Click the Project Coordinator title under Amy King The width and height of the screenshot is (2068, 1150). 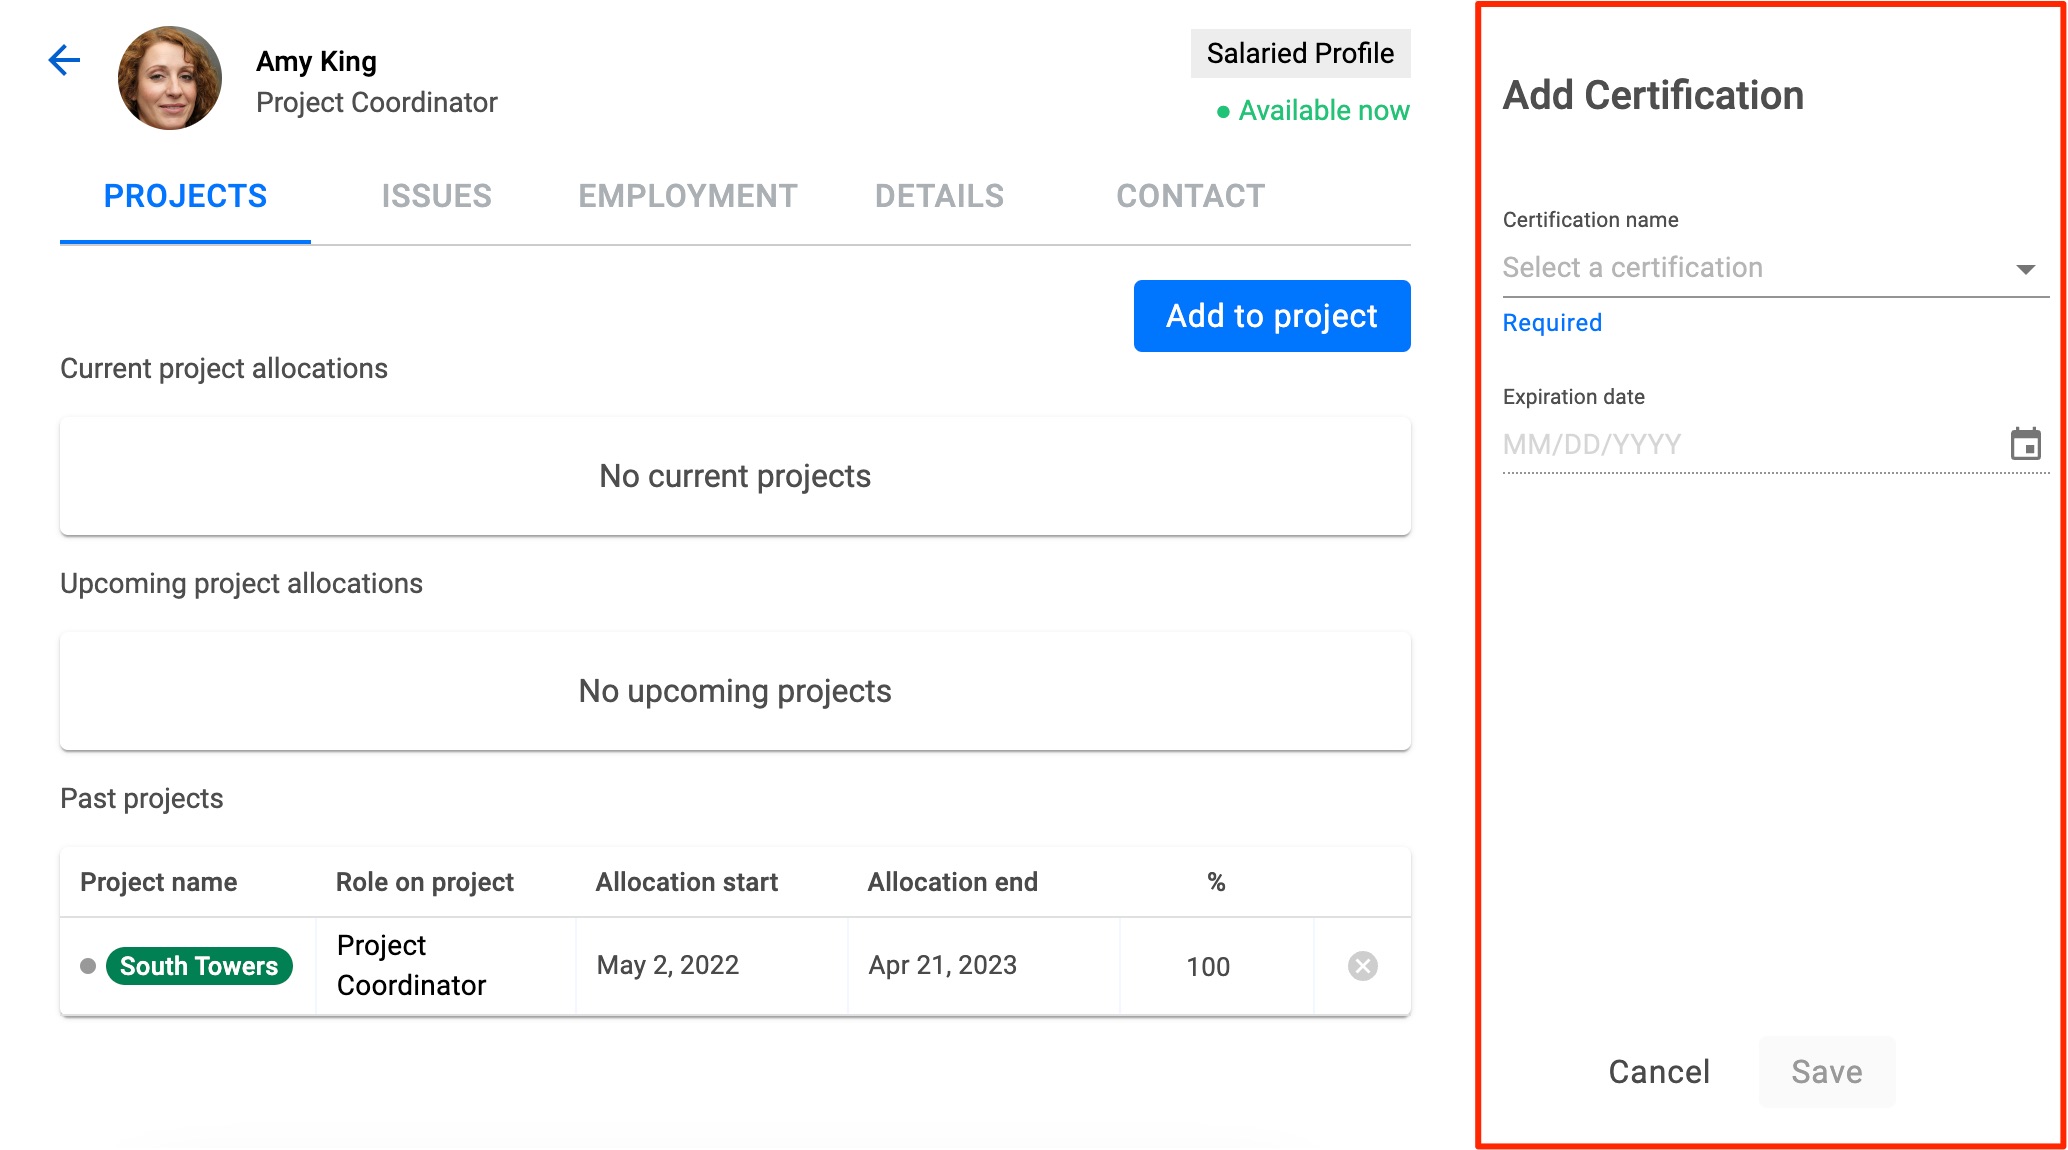(376, 103)
